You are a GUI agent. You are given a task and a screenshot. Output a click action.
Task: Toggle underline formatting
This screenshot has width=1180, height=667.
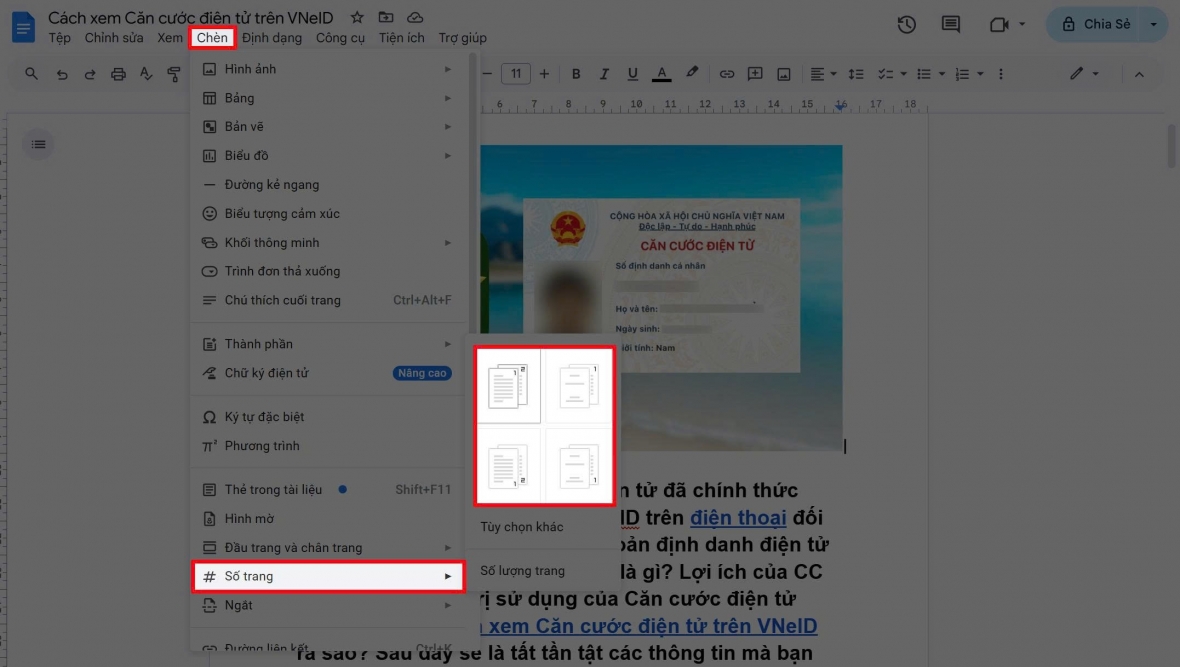pos(632,74)
